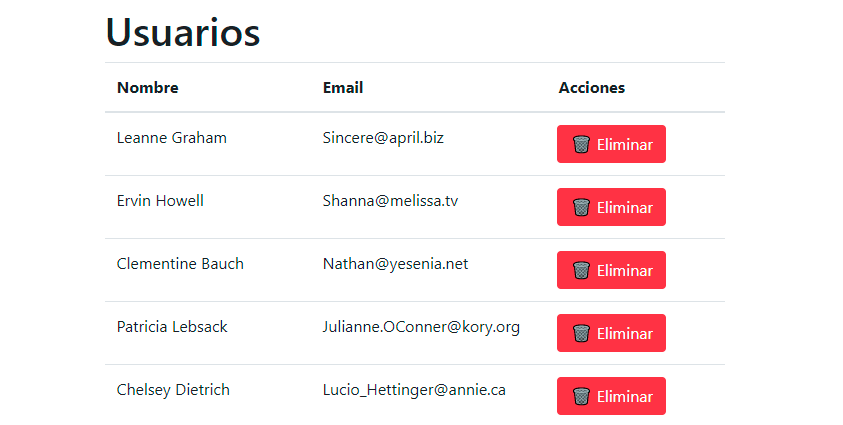843x425 pixels.
Task: Click trash icon in Clementine Bauch's row
Action: (581, 270)
